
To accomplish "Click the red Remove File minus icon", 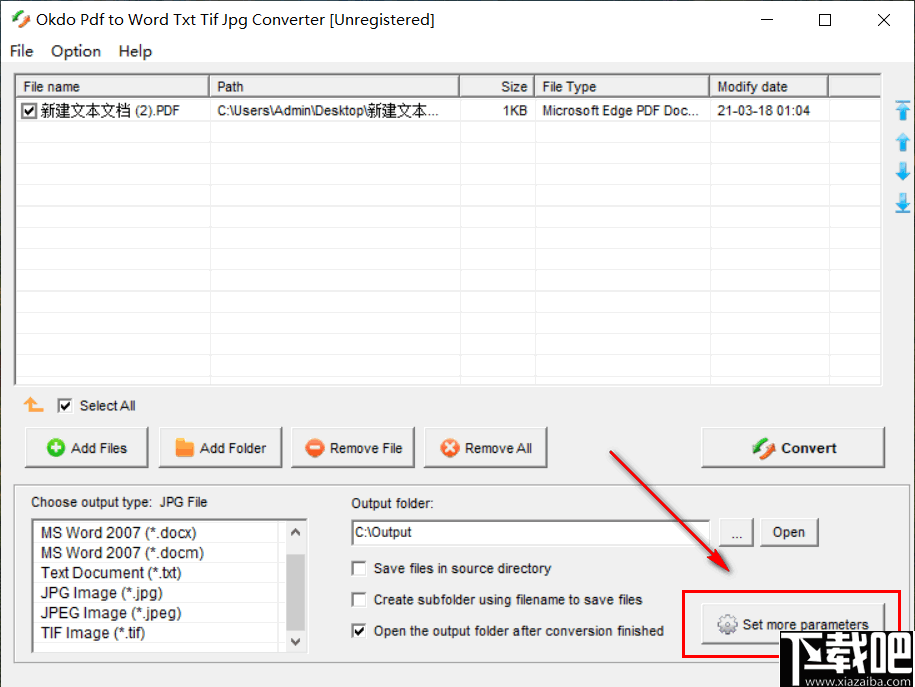I will tap(316, 447).
